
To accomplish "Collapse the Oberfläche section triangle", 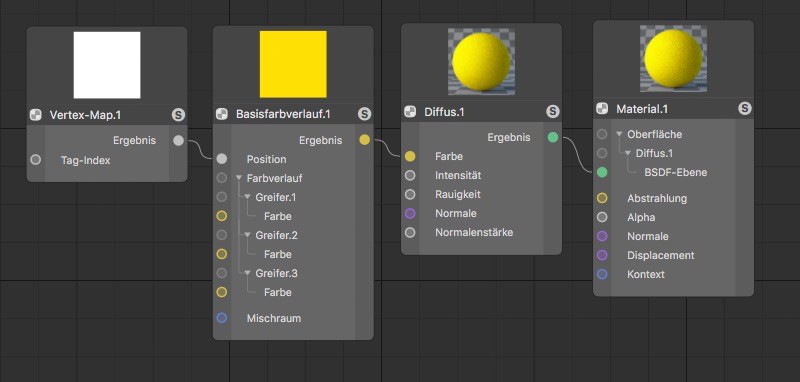I will coord(619,134).
